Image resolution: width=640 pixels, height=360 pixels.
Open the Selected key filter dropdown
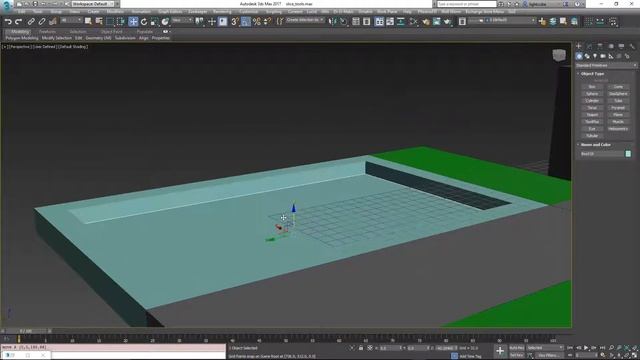(544, 348)
